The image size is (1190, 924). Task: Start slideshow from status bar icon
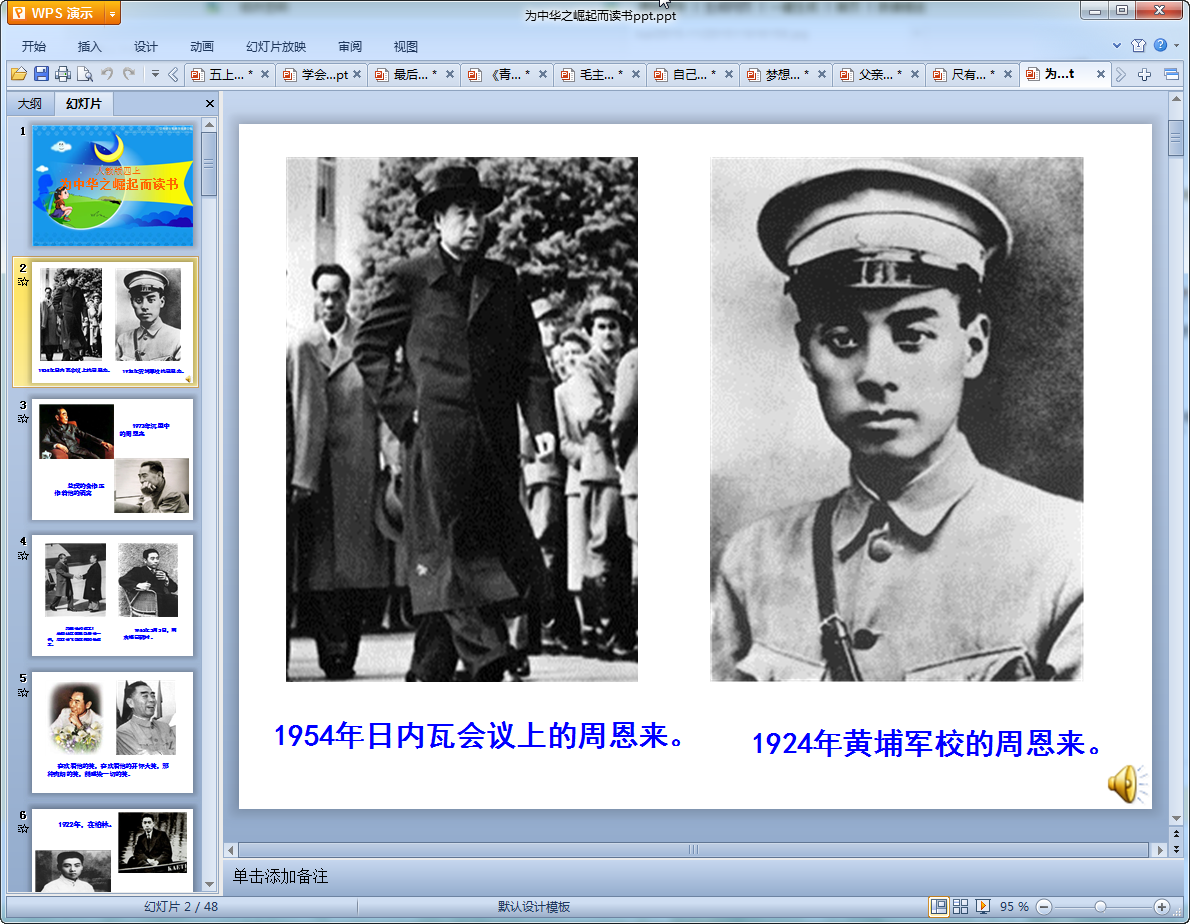point(983,906)
